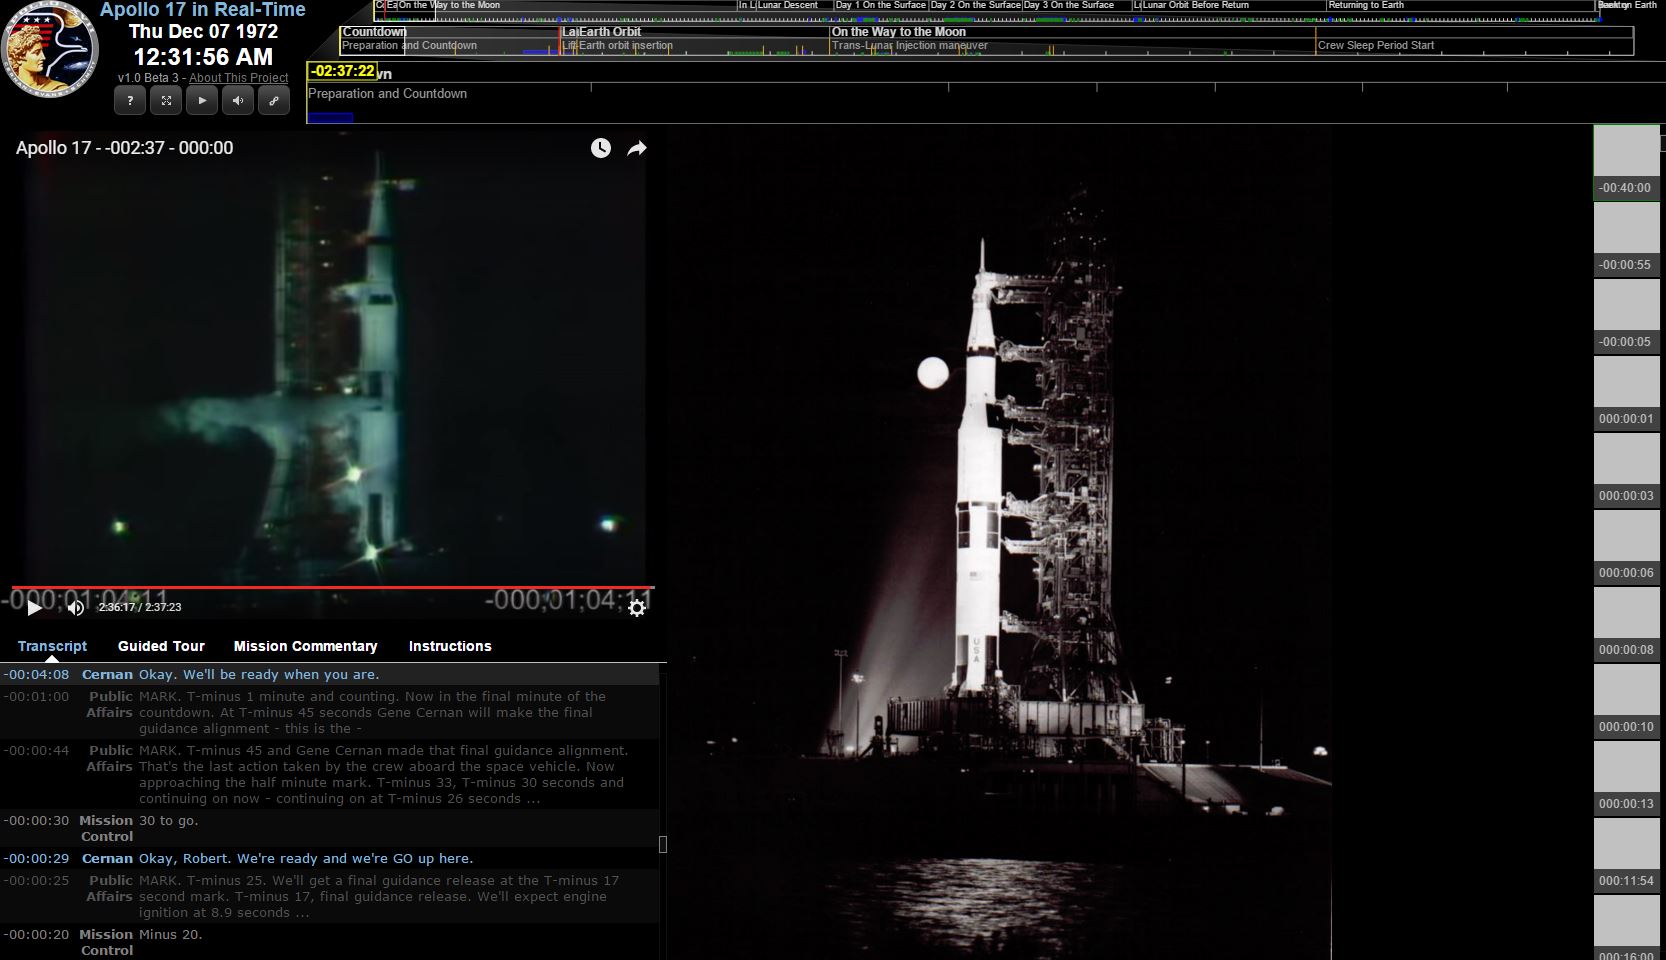This screenshot has width=1666, height=960.
Task: Select photo thumbnail labeled 000:11:54
Action: [1626, 855]
